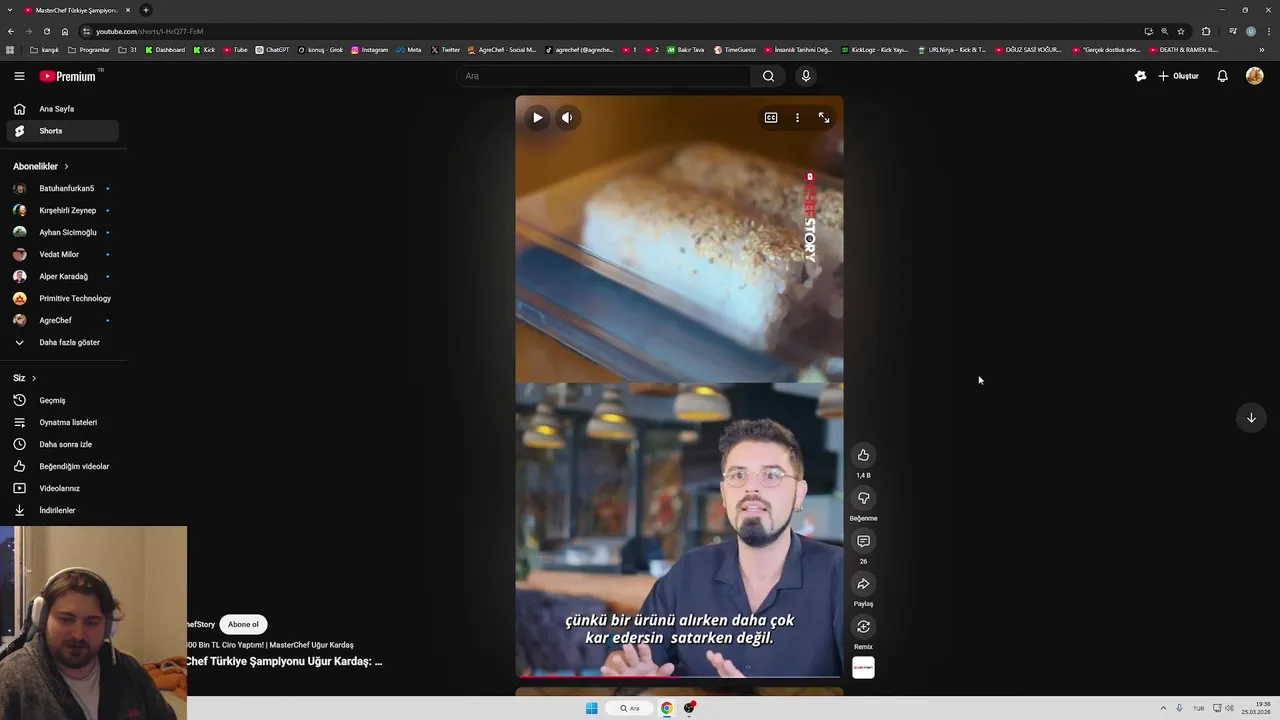Open the ChatGPT bookmark
The image size is (1280, 720).
[x=272, y=50]
